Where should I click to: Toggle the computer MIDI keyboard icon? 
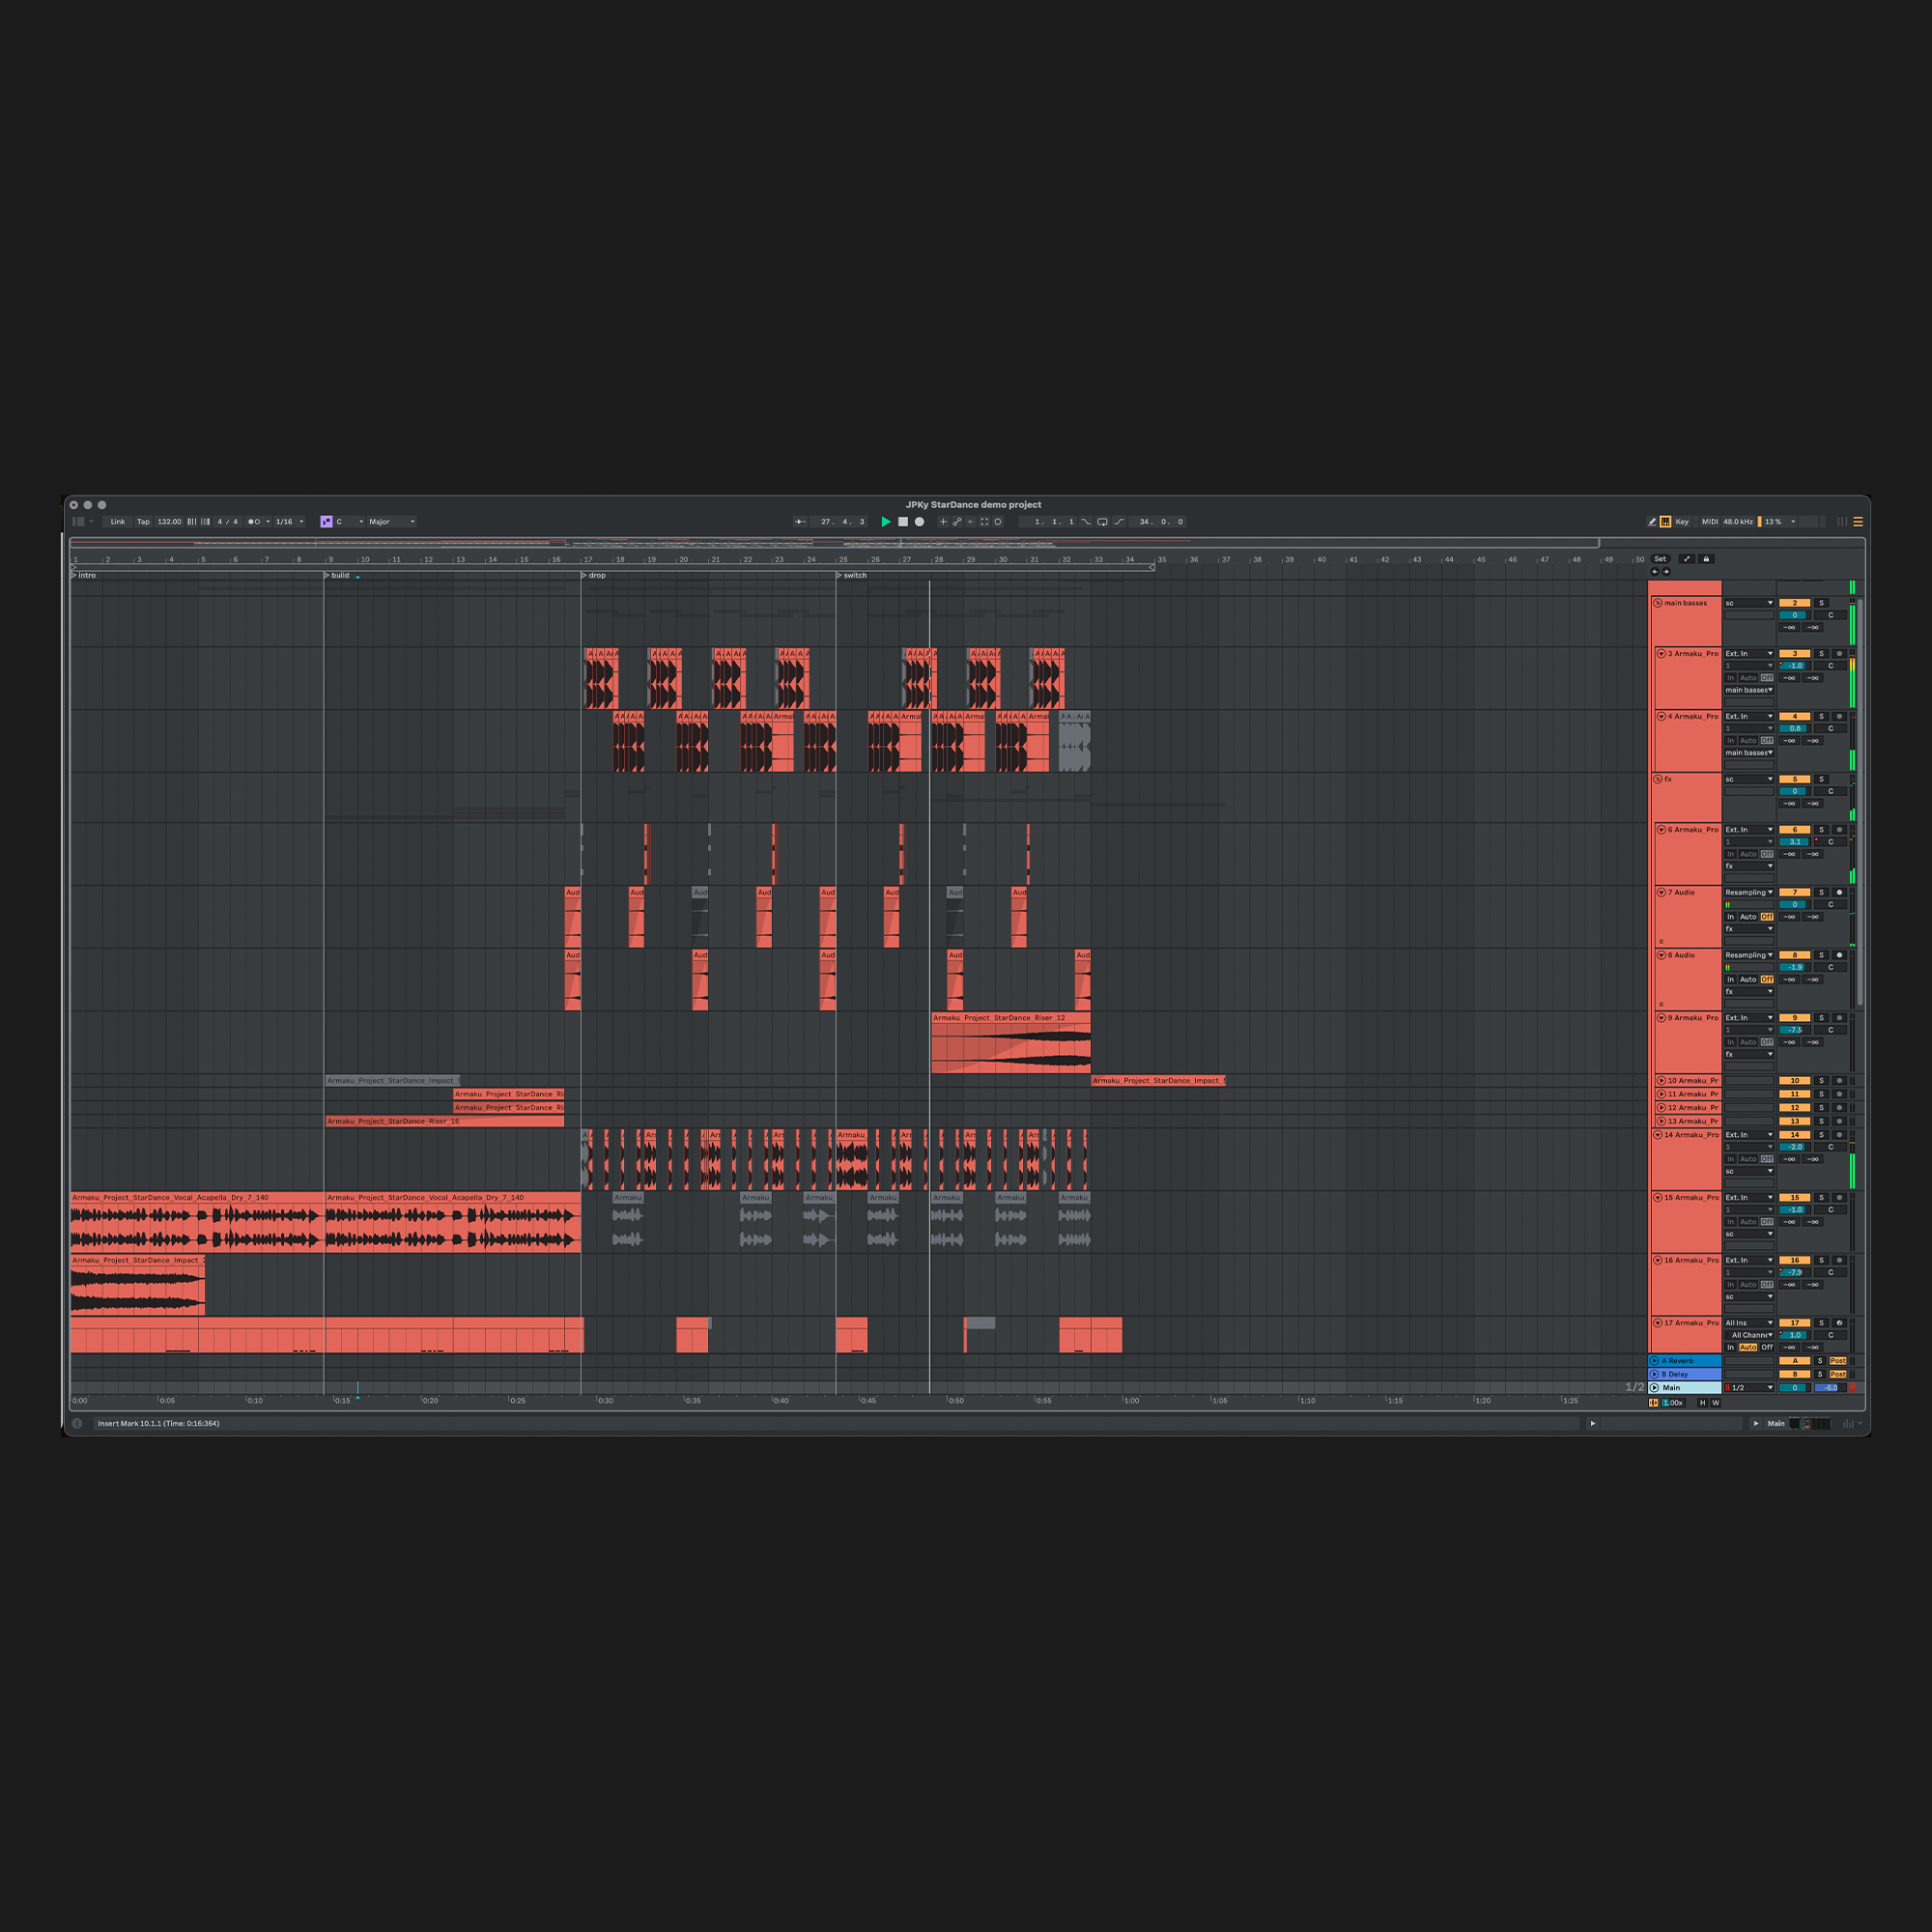click(1665, 522)
